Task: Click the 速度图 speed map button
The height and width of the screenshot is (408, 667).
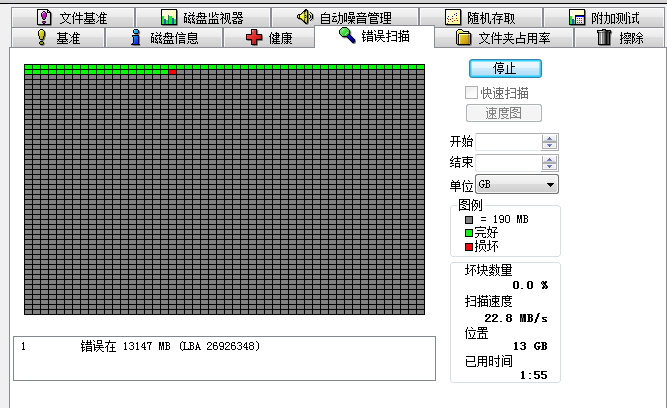Action: pos(505,113)
